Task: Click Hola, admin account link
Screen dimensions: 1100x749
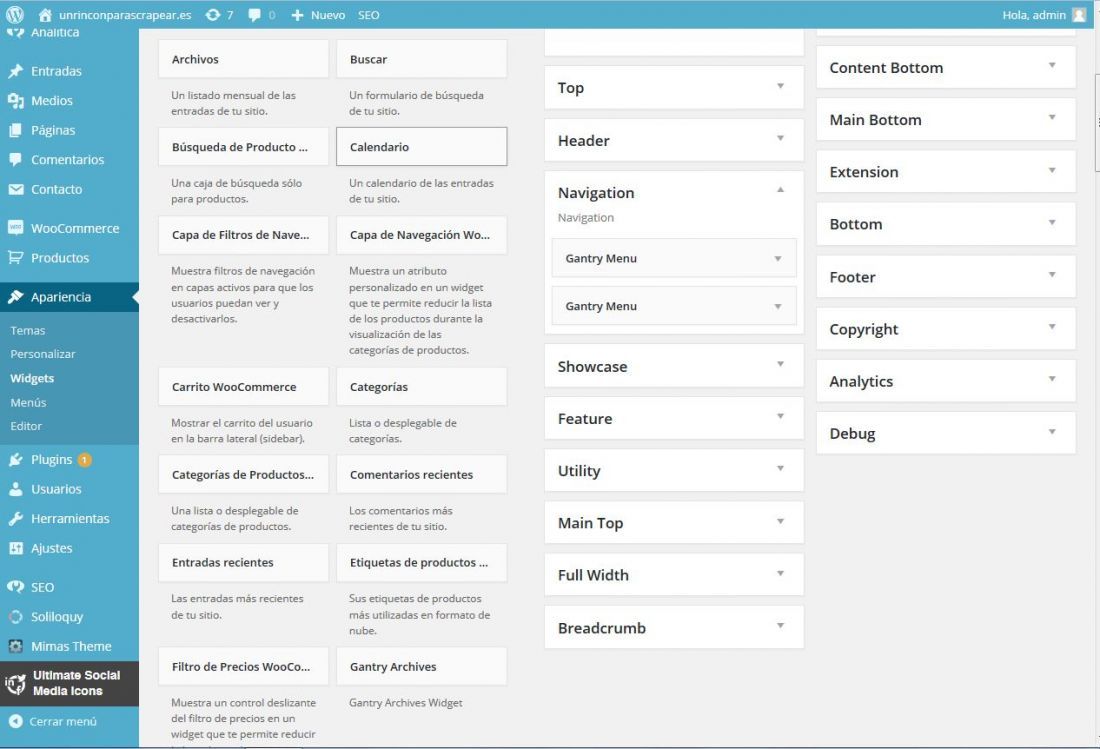Action: coord(1033,15)
